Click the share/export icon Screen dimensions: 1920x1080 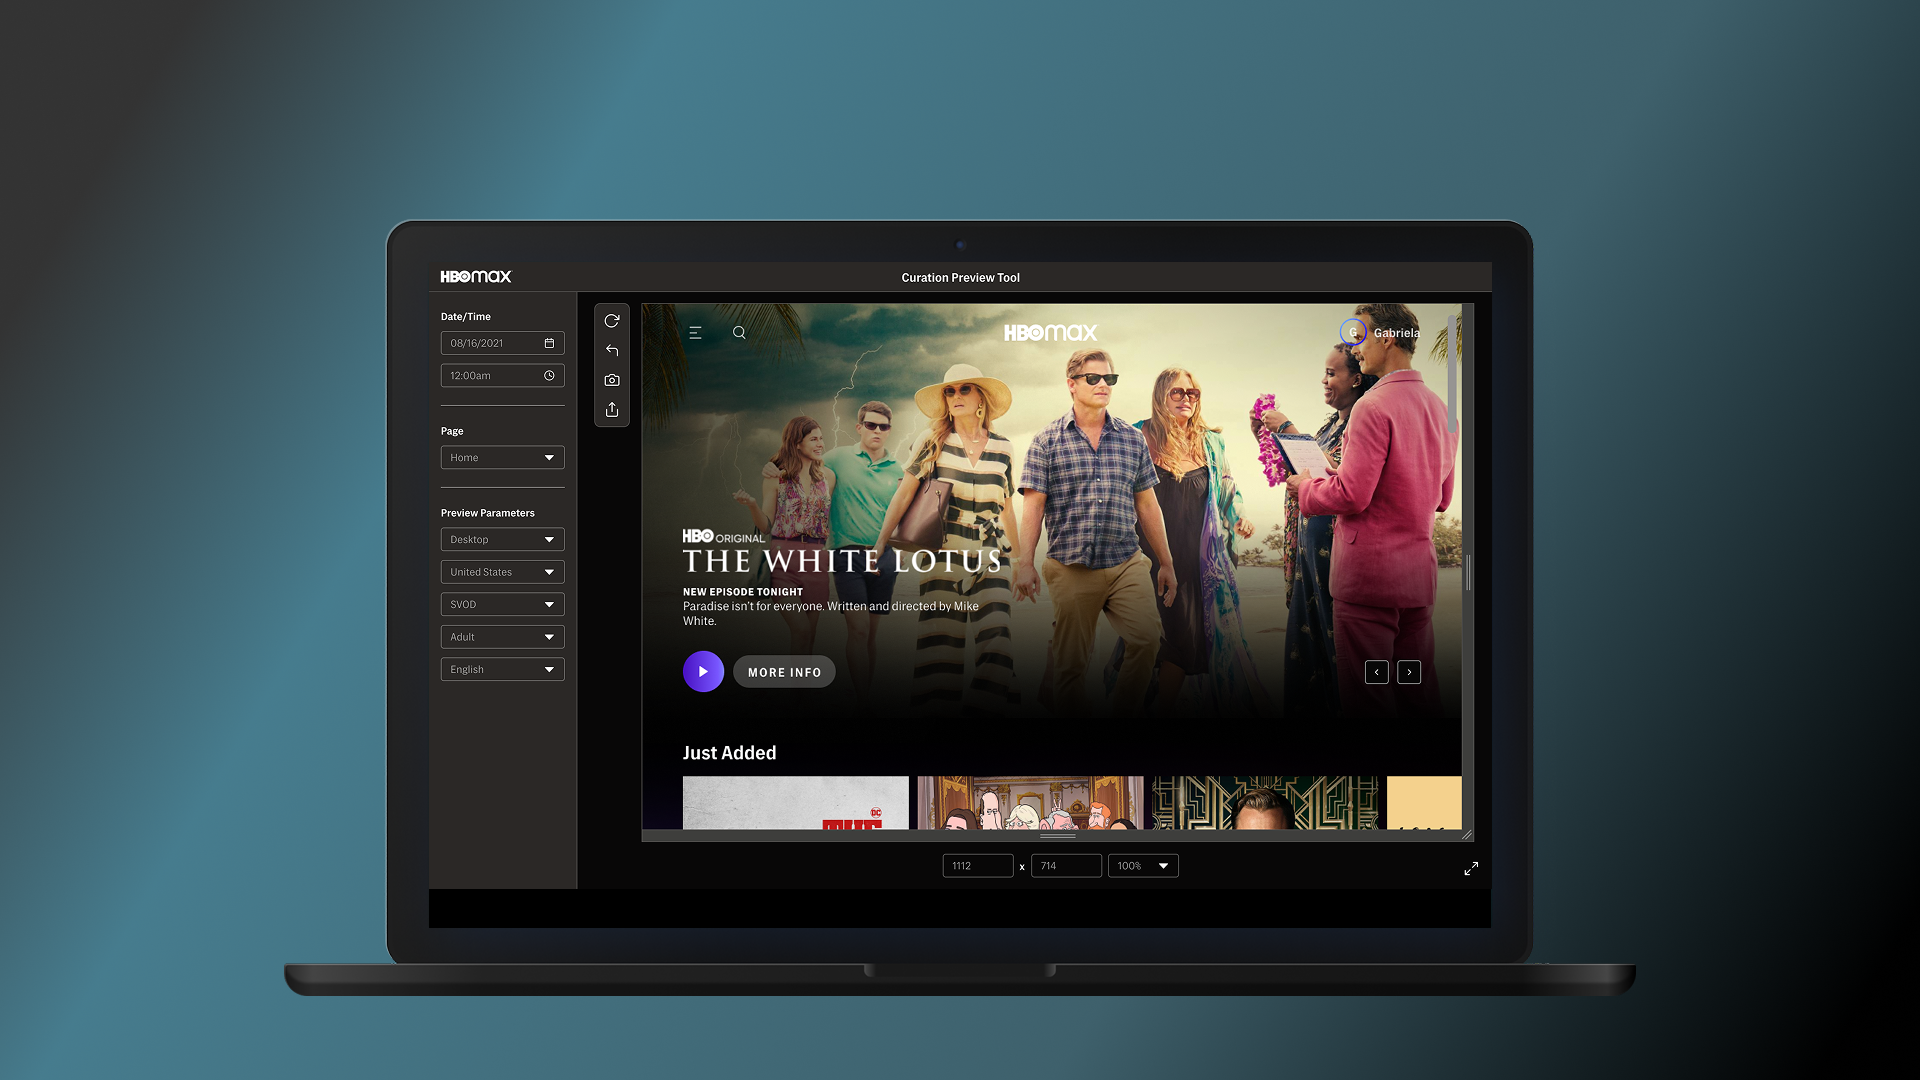[x=612, y=410]
